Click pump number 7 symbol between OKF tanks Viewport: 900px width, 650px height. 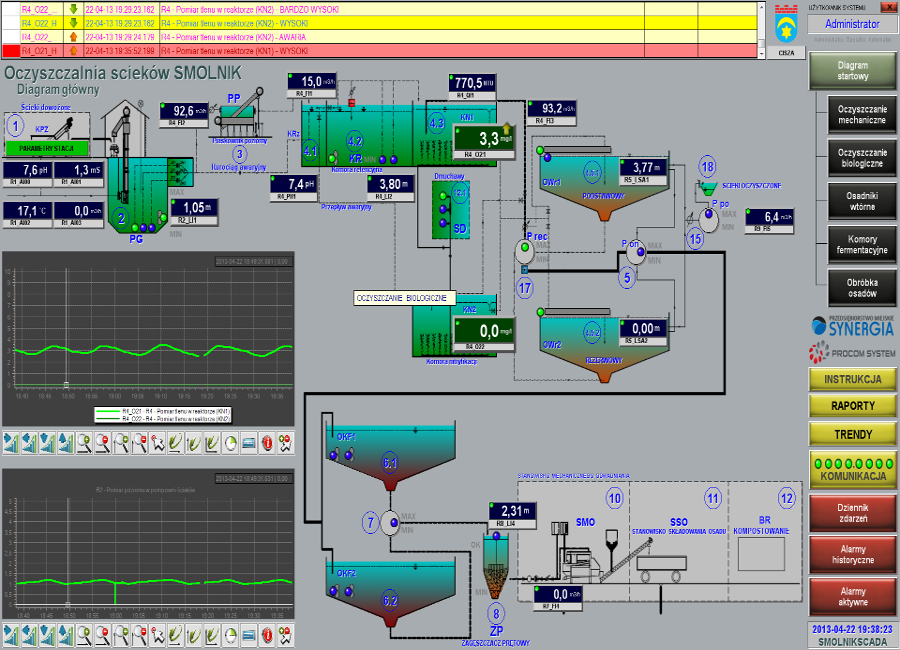pos(390,523)
